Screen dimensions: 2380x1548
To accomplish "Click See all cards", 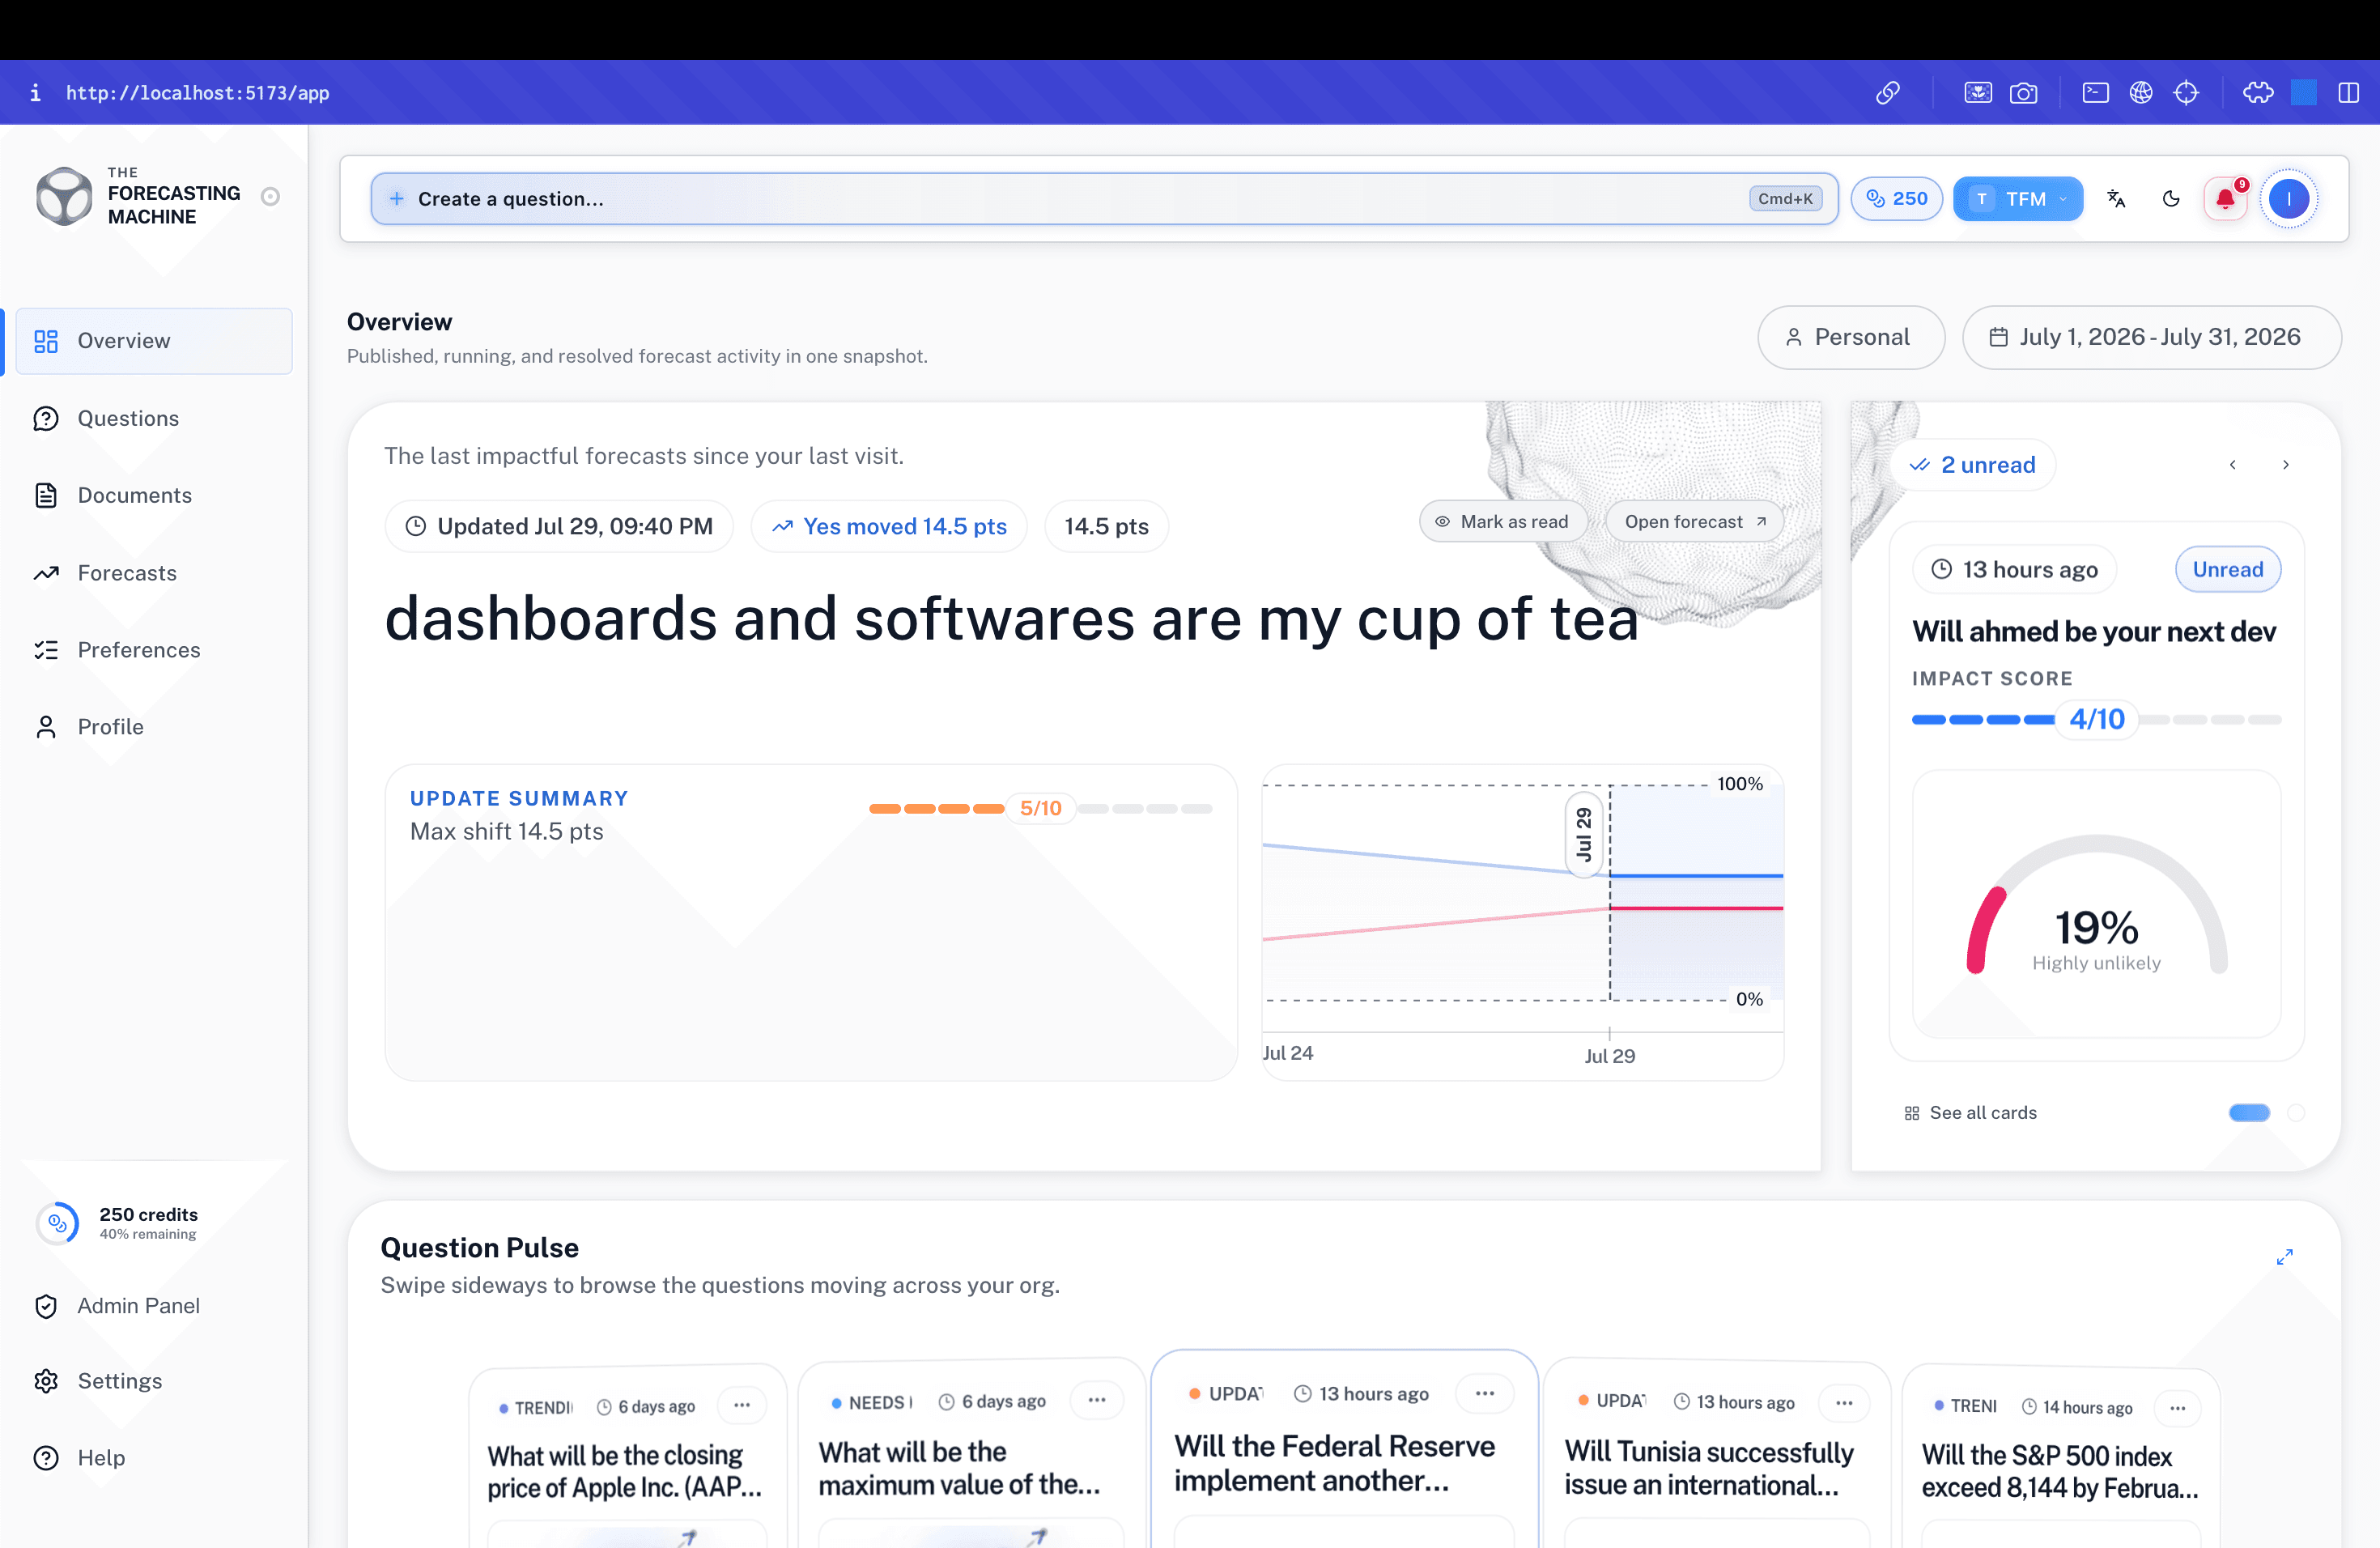I will coord(1970,1113).
